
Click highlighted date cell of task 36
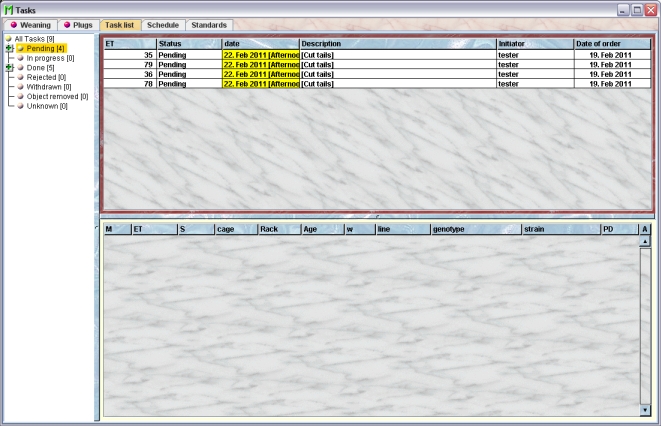(260, 75)
